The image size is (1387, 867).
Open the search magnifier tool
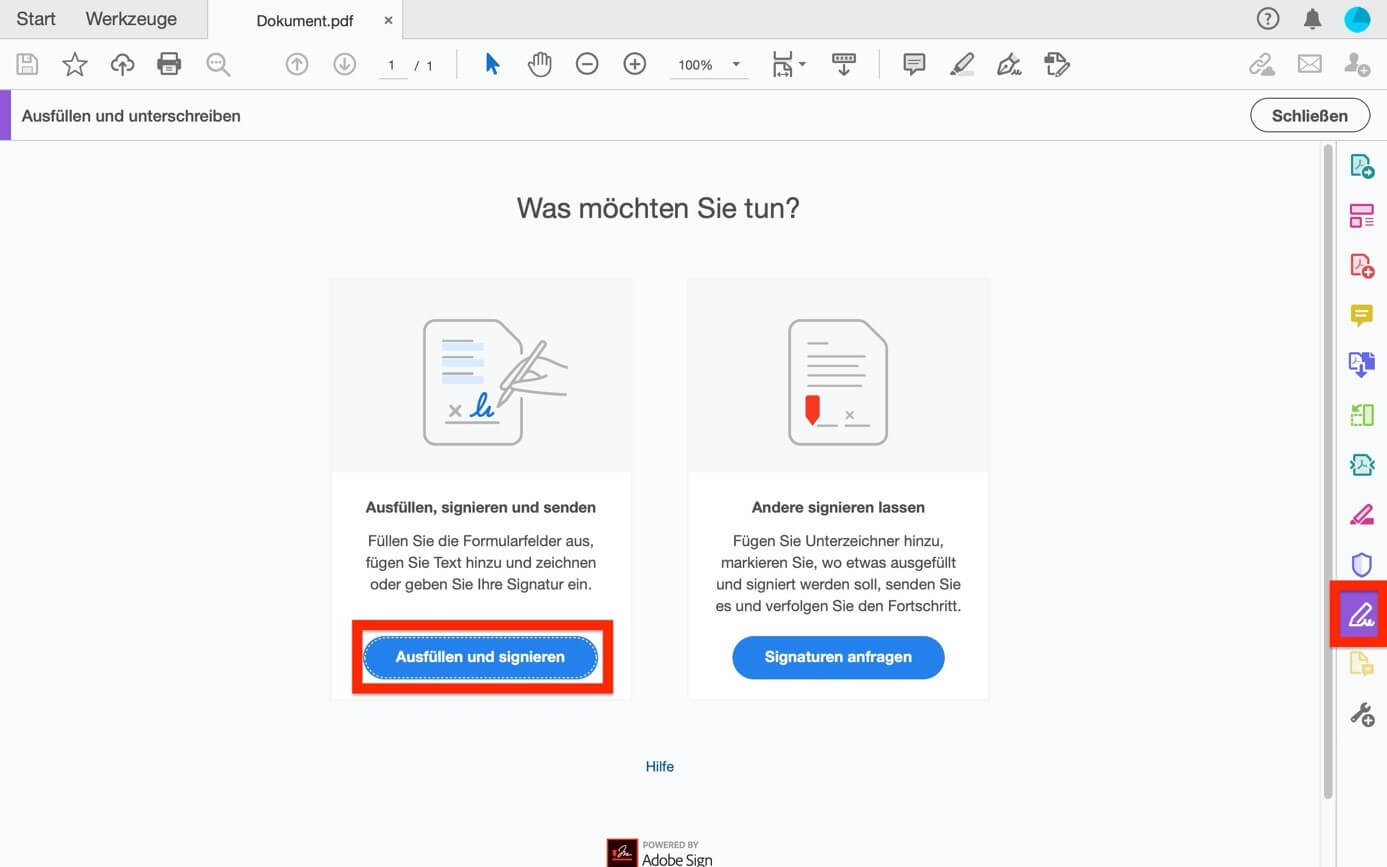217,65
